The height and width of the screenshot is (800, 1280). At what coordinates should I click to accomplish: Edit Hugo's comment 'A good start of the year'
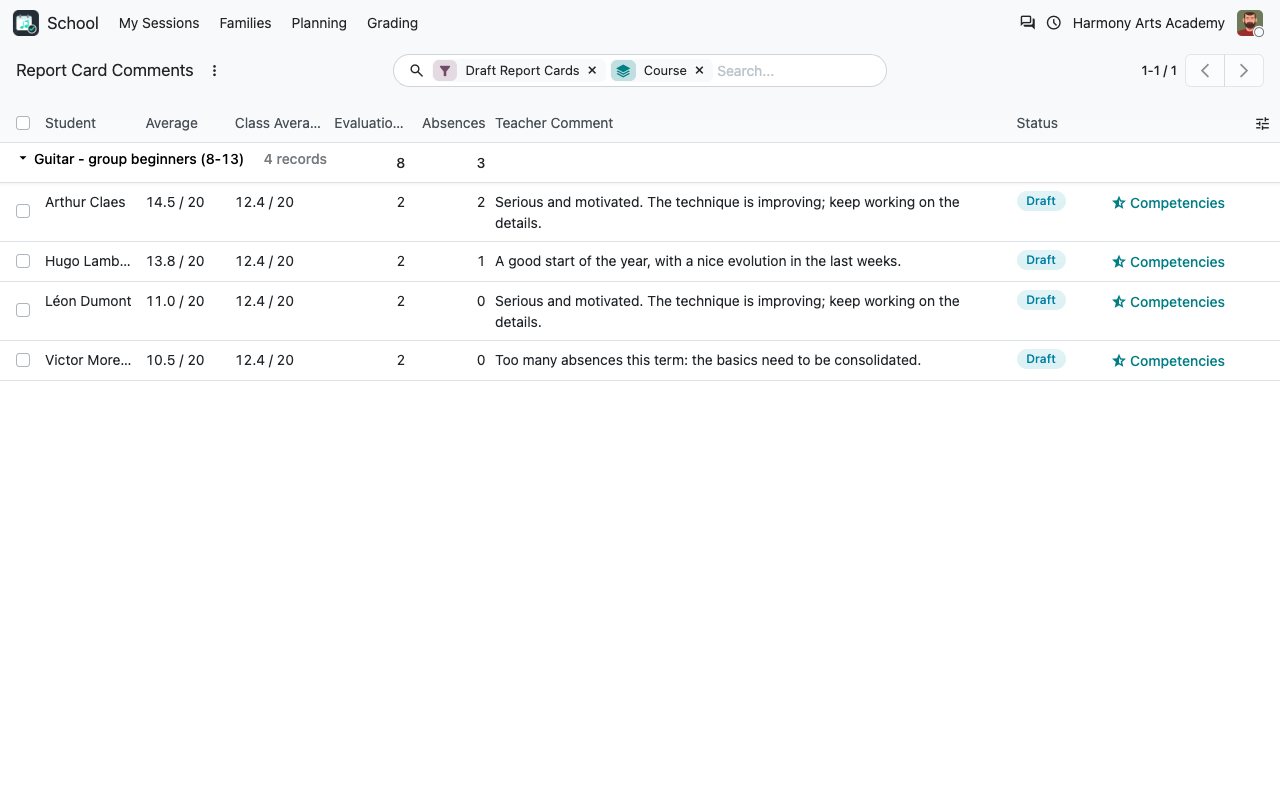point(698,261)
